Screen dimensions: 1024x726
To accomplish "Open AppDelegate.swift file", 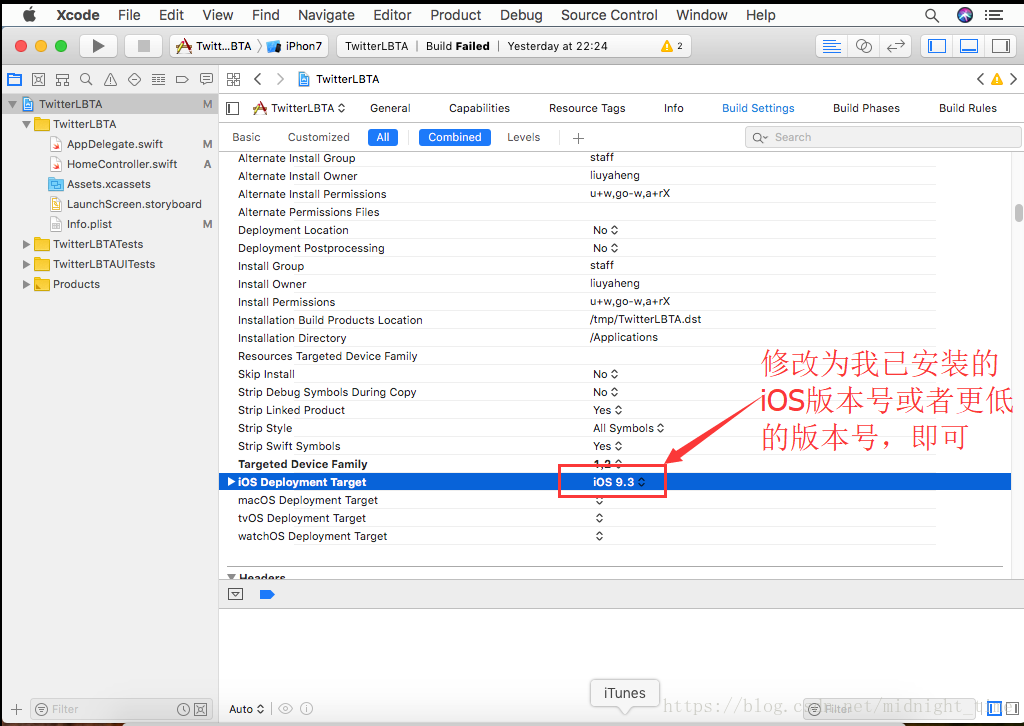I will pos(115,144).
